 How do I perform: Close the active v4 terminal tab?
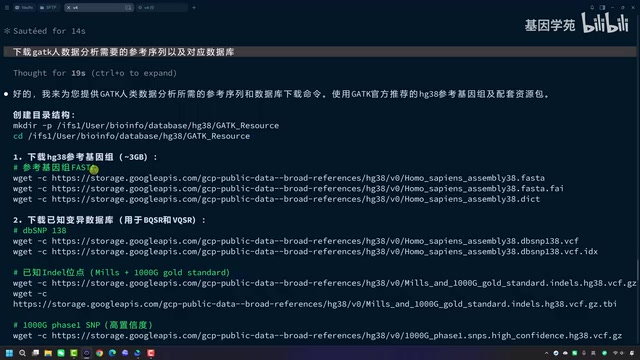pyautogui.click(x=69, y=7)
